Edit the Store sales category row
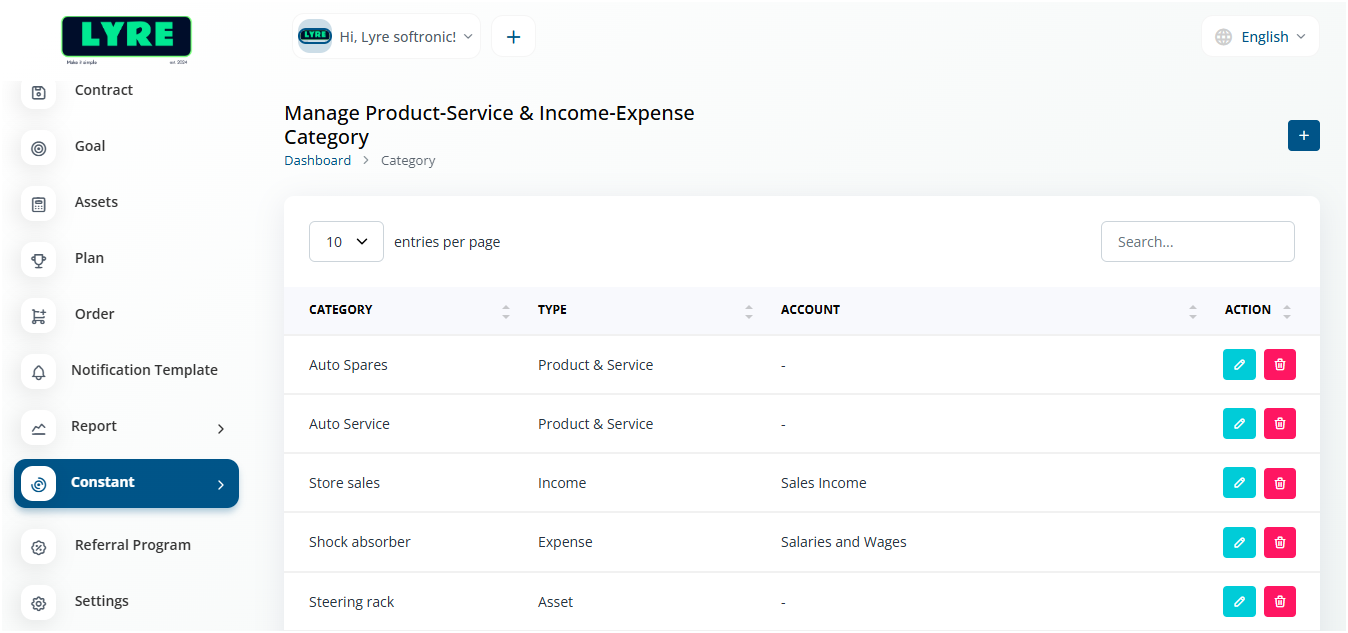Image resolution: width=1348 pixels, height=633 pixels. (1239, 483)
